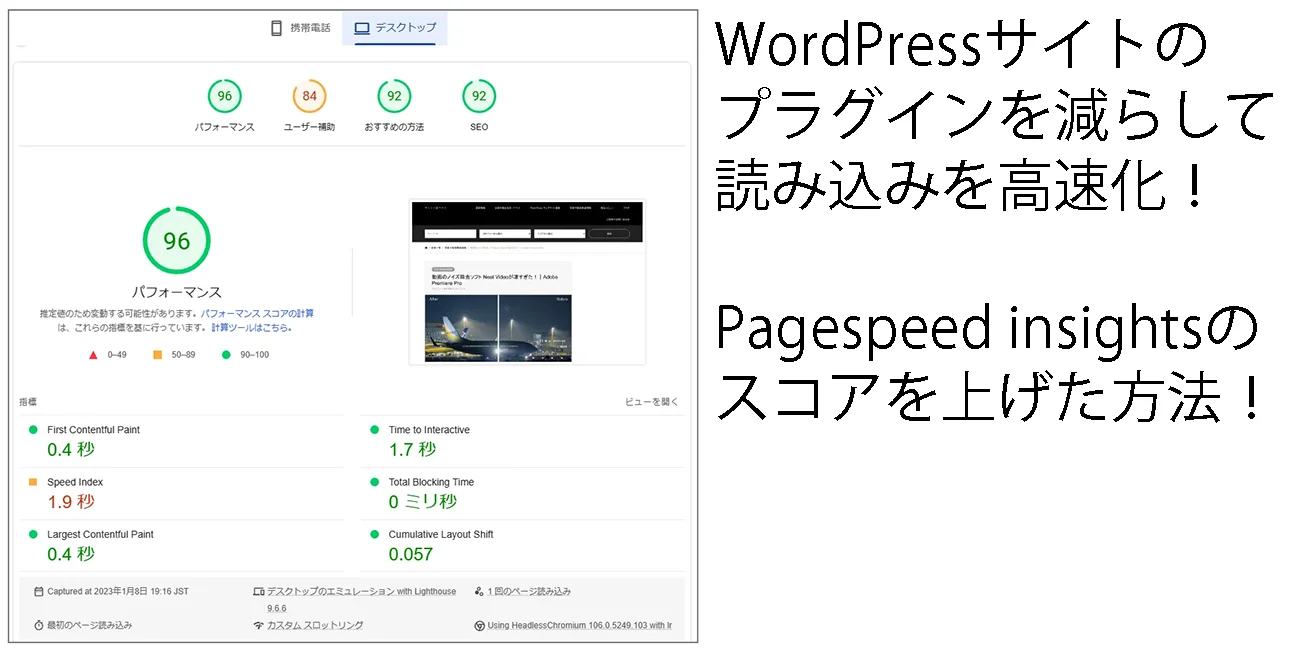
Task: Click the 0.057 layout shift value
Action: pos(411,554)
